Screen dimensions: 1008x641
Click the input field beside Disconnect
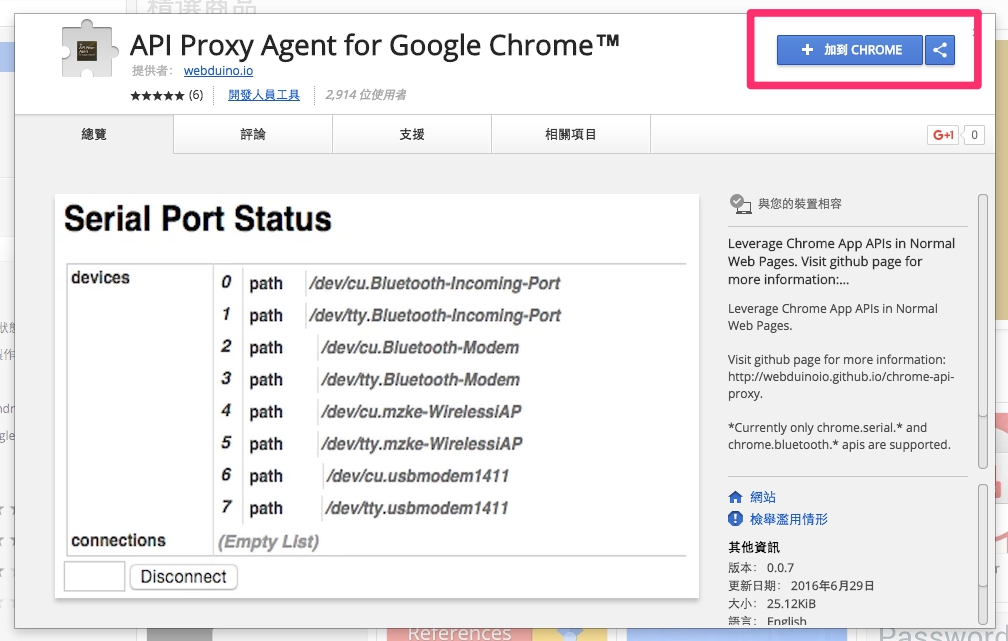[94, 576]
